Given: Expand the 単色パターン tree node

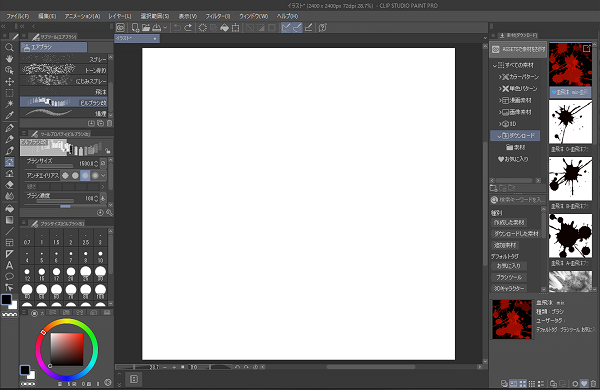Looking at the screenshot, I should point(500,89).
